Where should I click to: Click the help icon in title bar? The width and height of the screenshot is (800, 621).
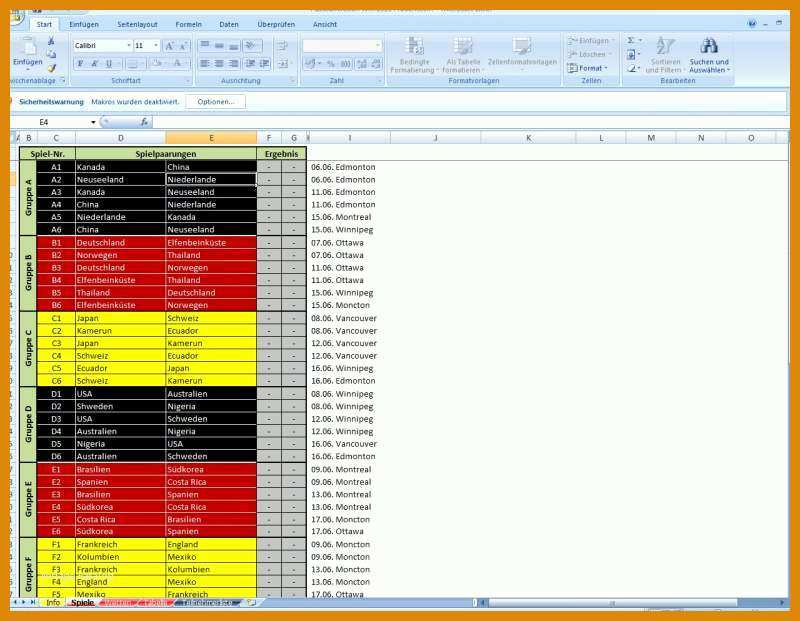click(752, 23)
